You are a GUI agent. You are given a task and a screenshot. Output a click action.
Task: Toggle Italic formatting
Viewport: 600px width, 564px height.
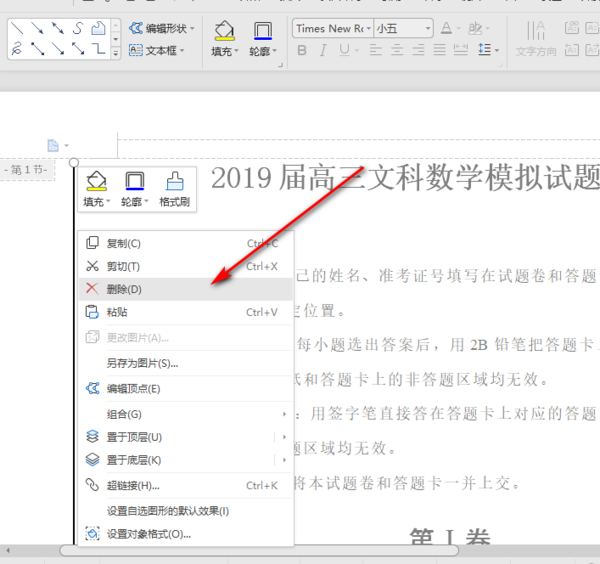point(323,50)
